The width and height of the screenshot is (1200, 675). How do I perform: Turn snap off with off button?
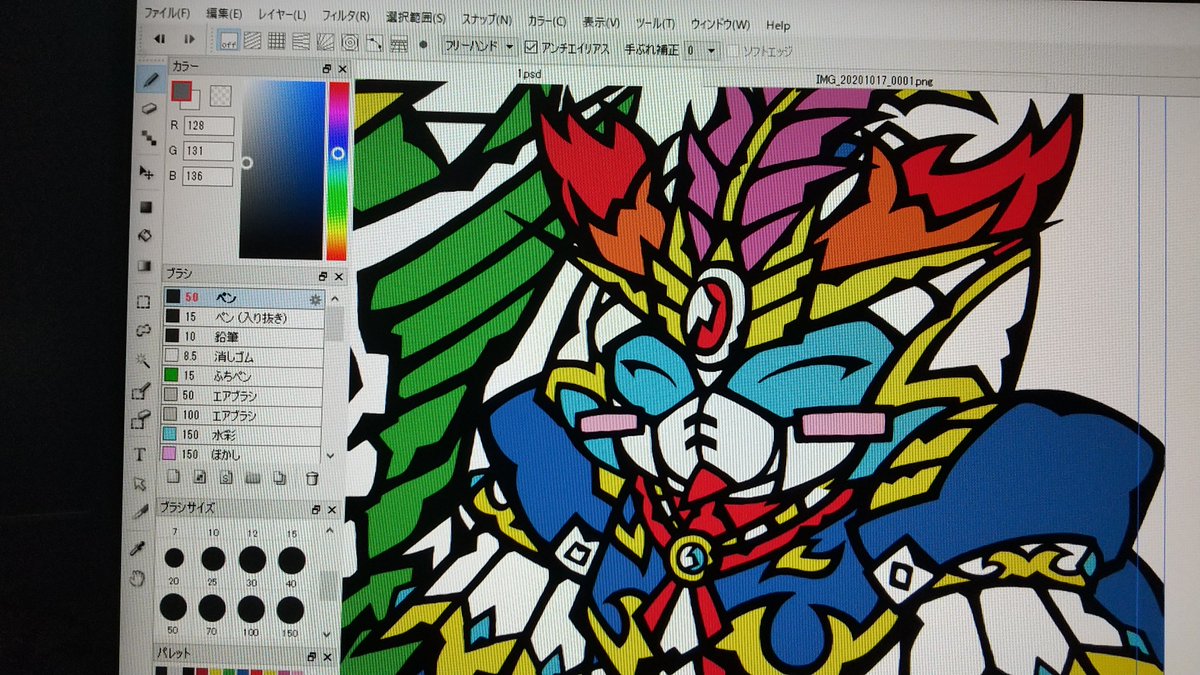(229, 42)
